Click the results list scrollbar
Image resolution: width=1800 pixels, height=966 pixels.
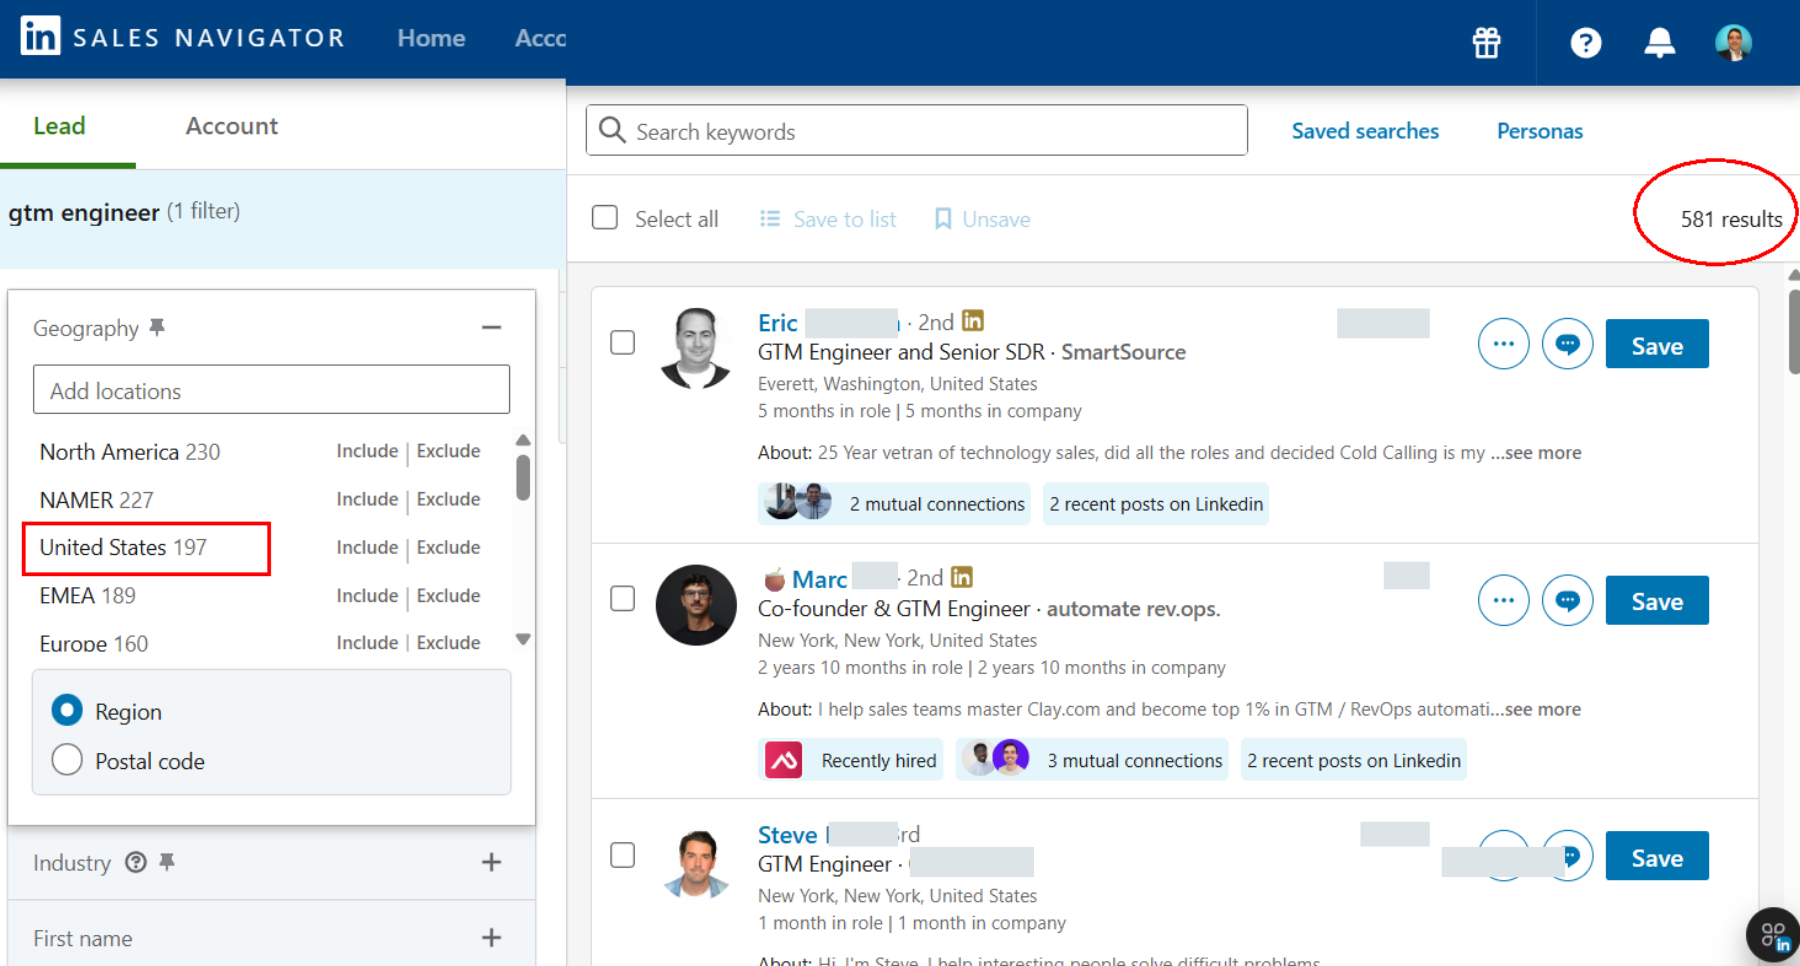pos(1793,331)
